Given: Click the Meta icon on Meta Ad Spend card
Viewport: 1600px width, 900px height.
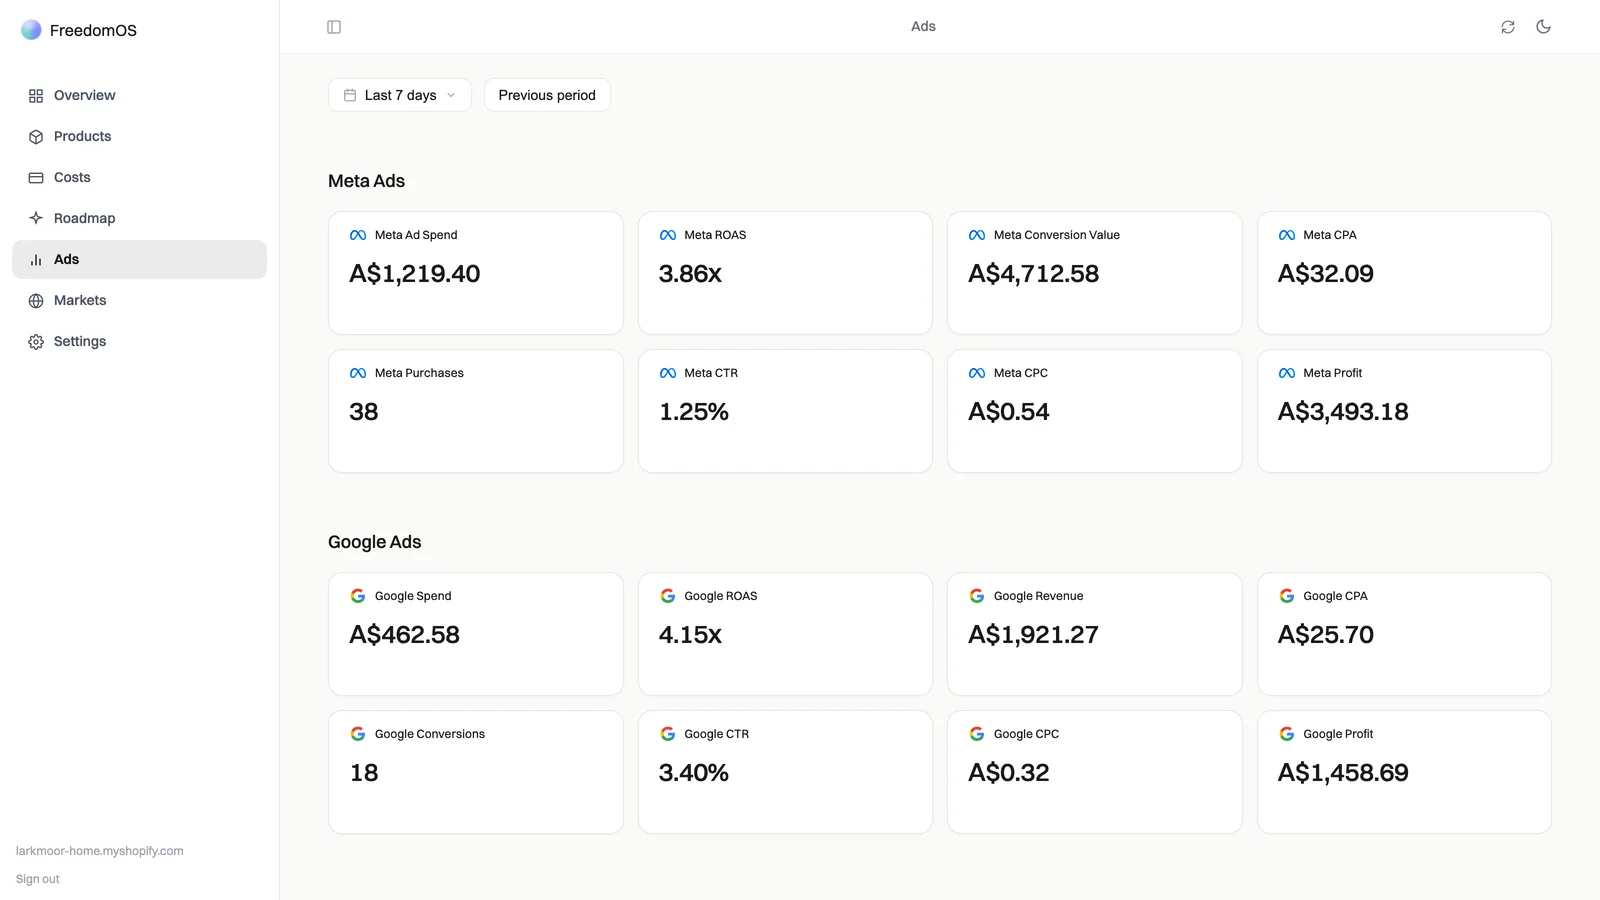Looking at the screenshot, I should pos(358,235).
